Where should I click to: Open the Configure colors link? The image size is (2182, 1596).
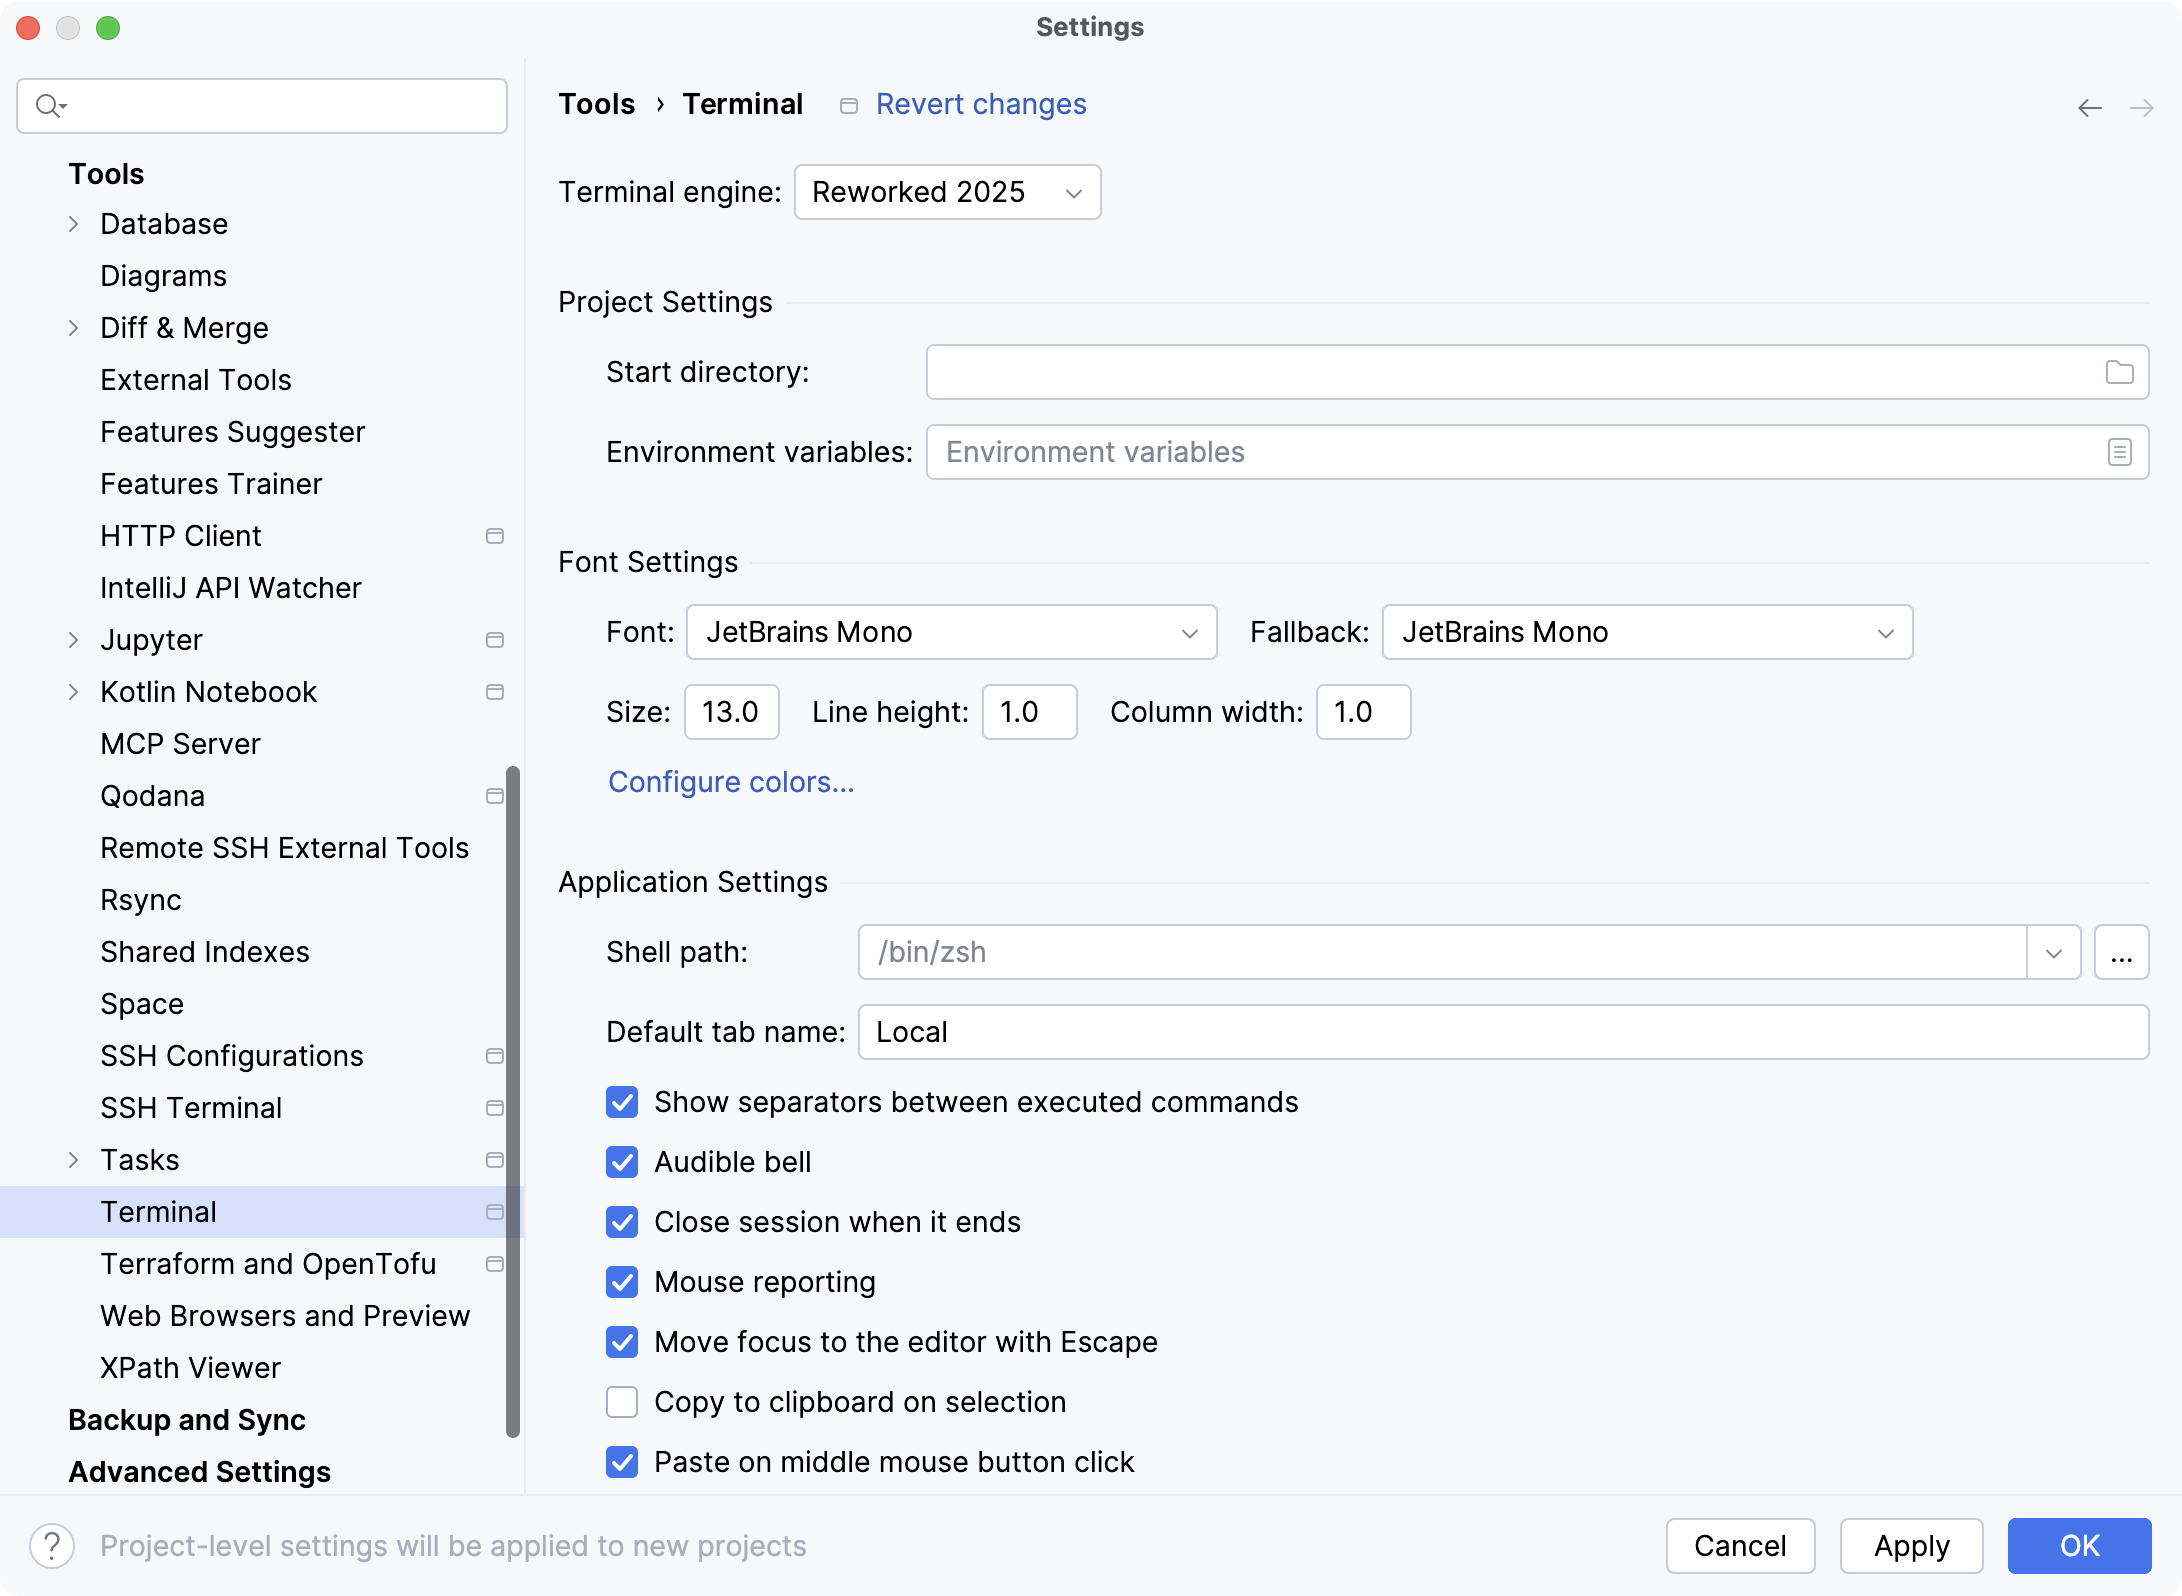pos(731,782)
